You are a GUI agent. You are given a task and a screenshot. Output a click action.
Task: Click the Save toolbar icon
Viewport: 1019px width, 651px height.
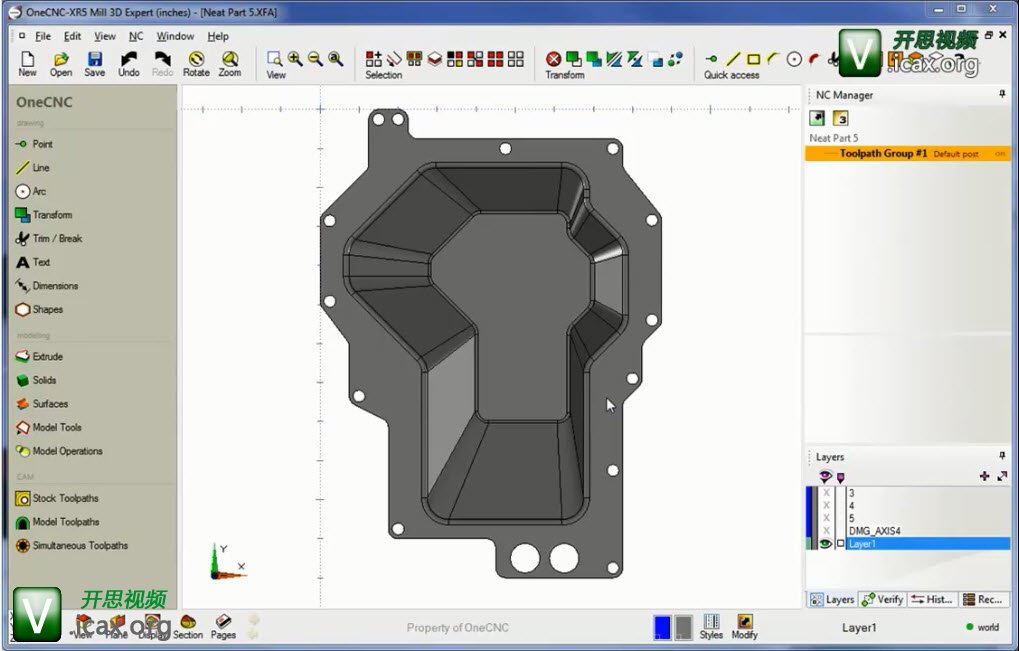pos(94,64)
